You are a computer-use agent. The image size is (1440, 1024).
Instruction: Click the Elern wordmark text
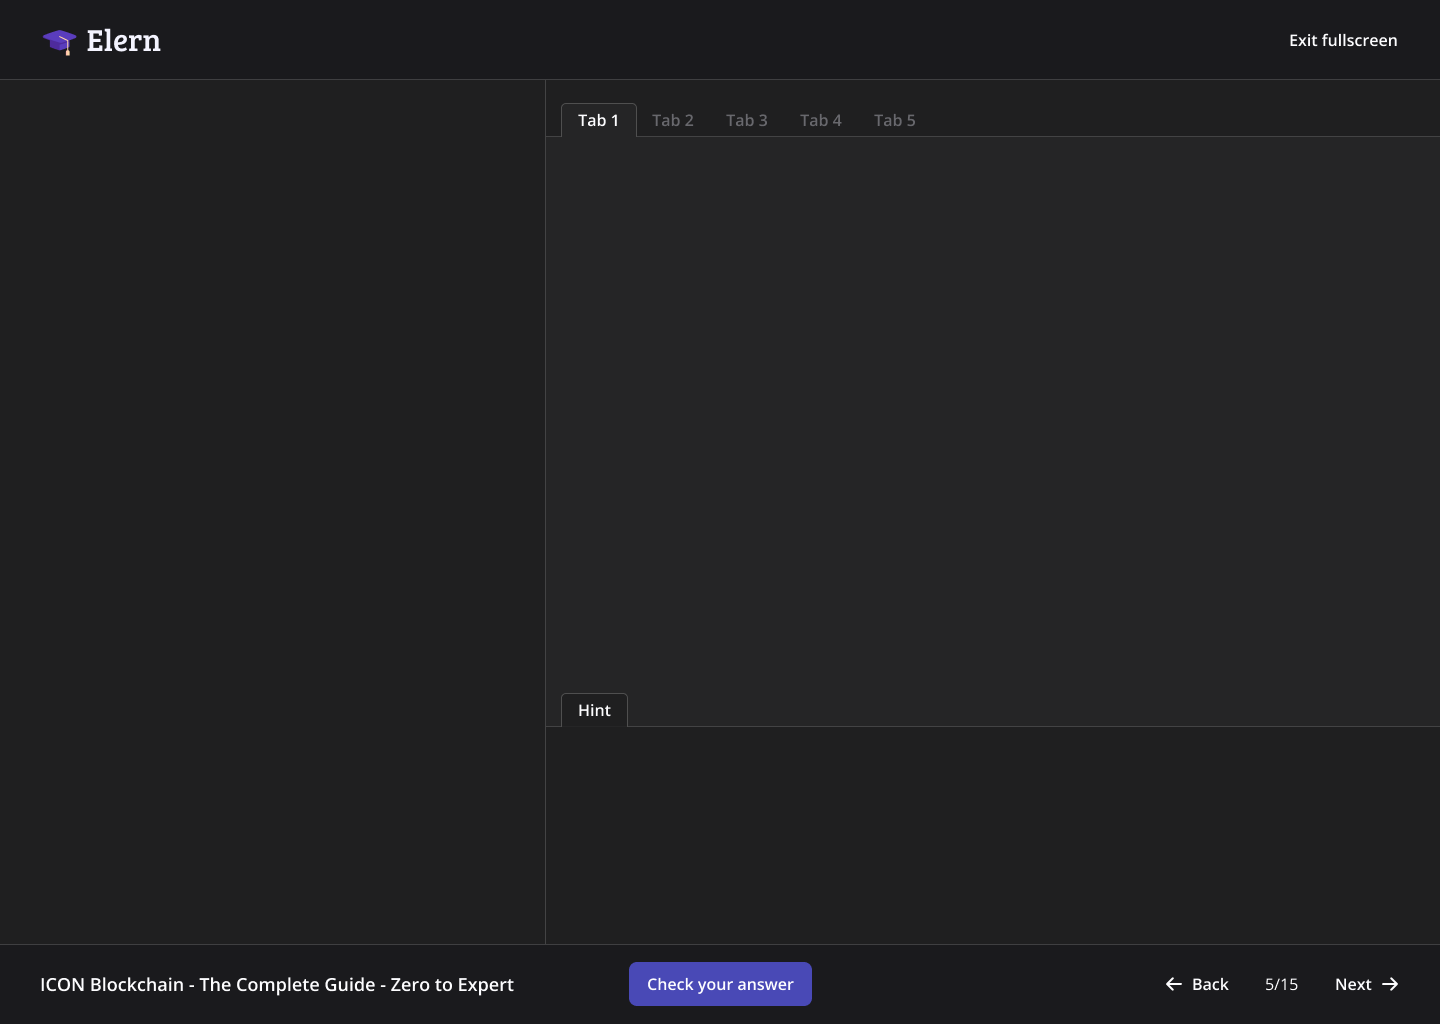[123, 41]
